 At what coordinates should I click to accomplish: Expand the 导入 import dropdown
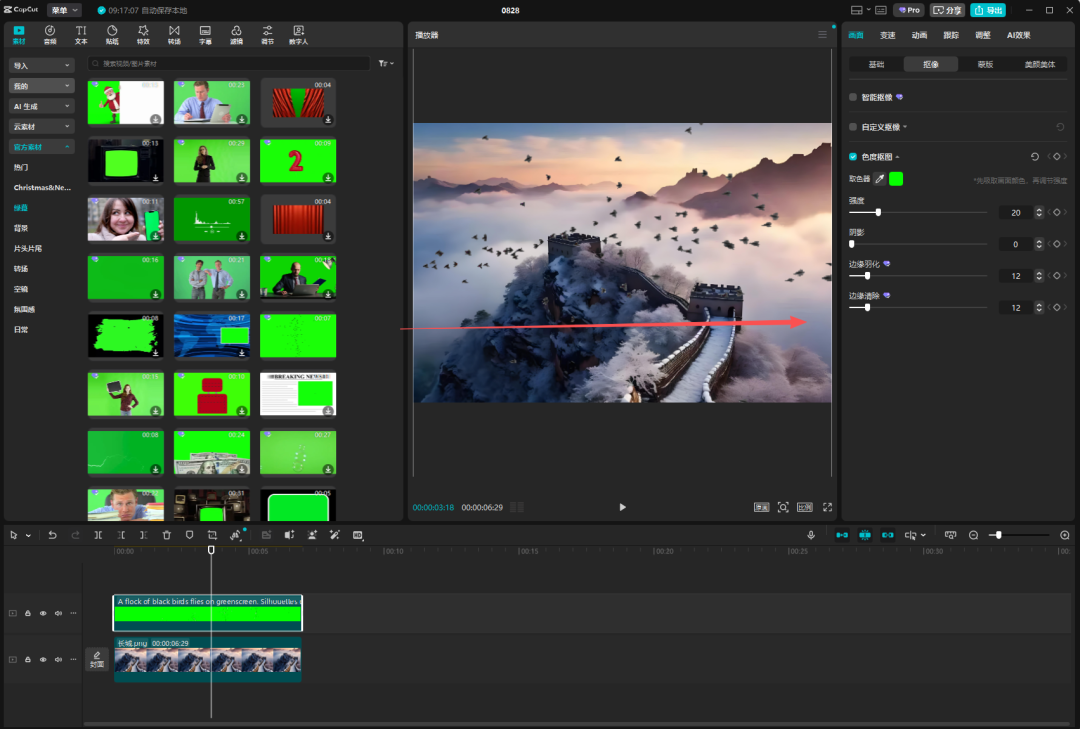click(42, 65)
